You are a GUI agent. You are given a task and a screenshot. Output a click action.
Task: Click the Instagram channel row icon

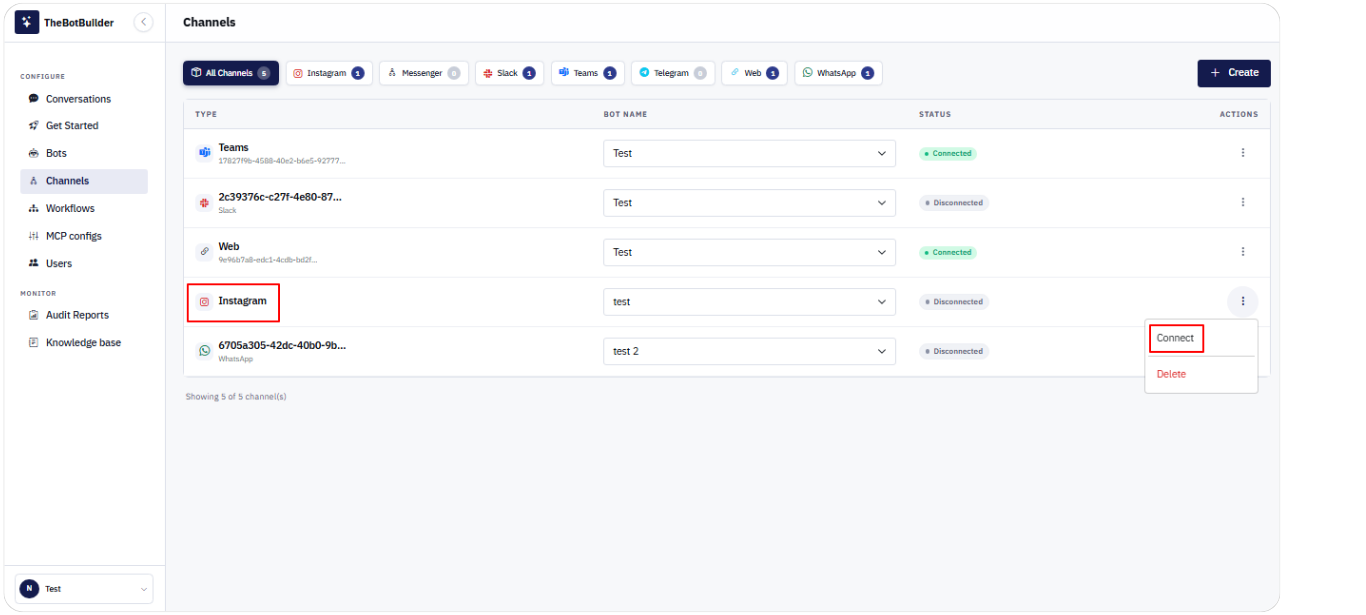click(205, 301)
